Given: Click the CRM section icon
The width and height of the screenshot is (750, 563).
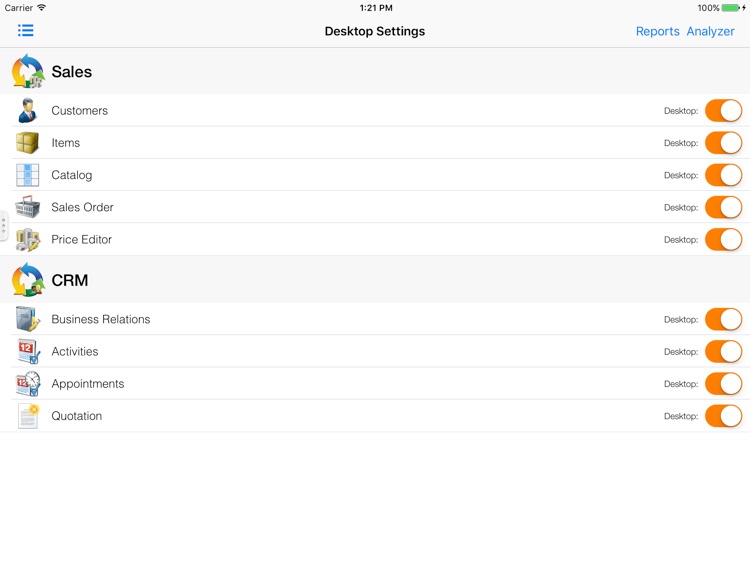Looking at the screenshot, I should point(28,279).
